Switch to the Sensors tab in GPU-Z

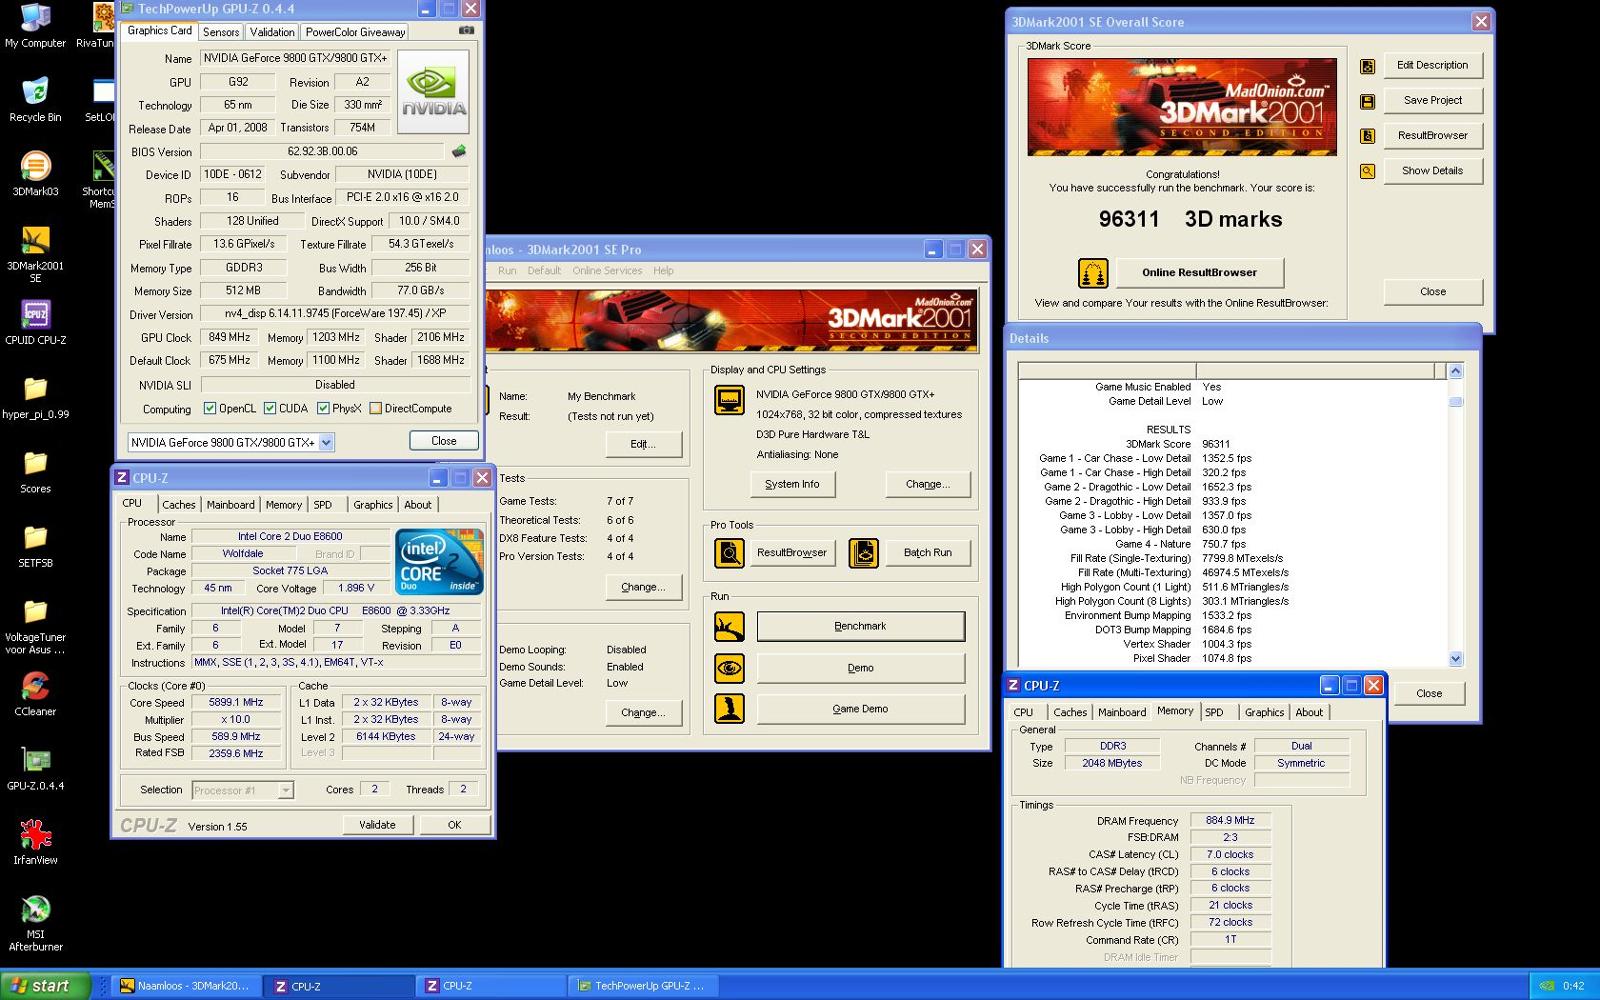tap(221, 32)
